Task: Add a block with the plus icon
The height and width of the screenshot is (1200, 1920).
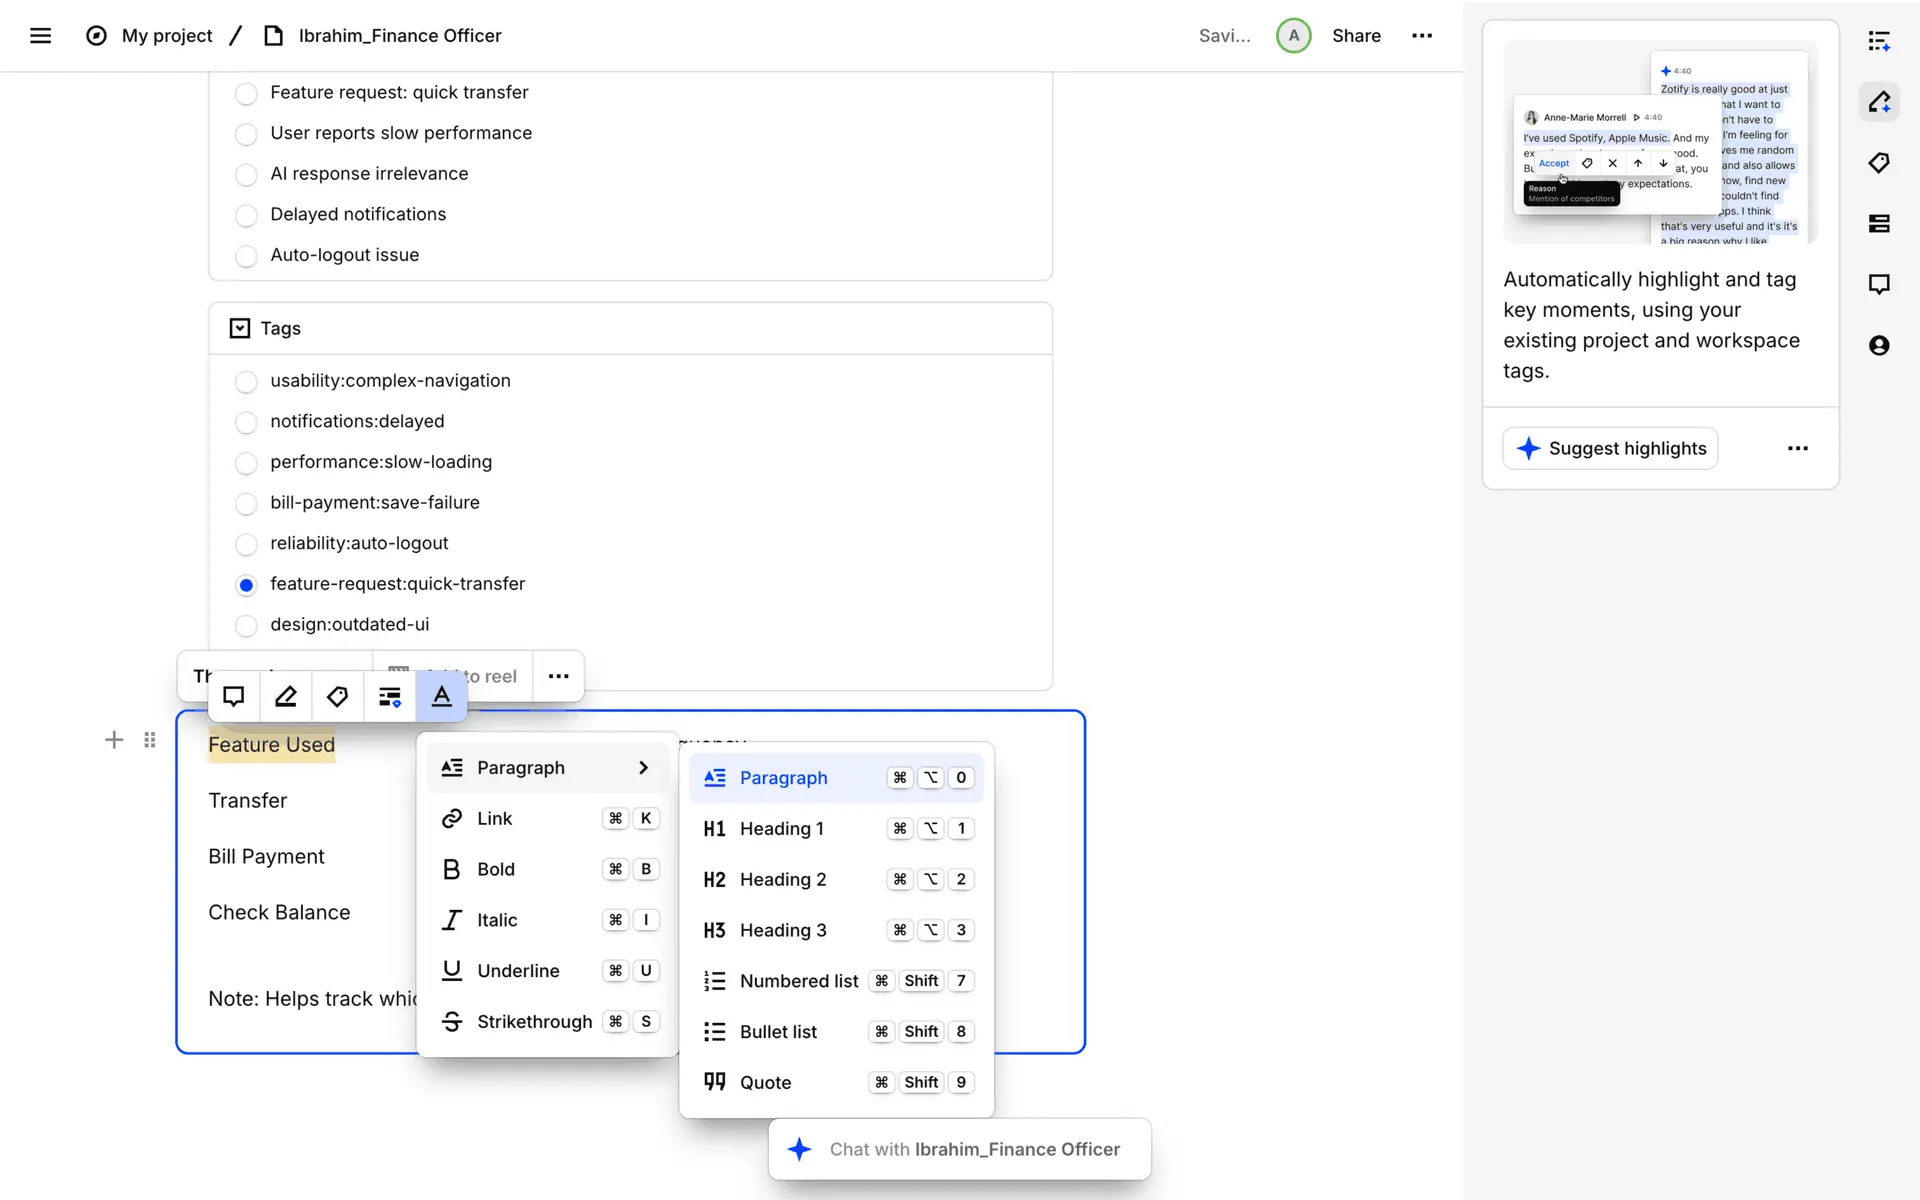Action: tap(114, 740)
